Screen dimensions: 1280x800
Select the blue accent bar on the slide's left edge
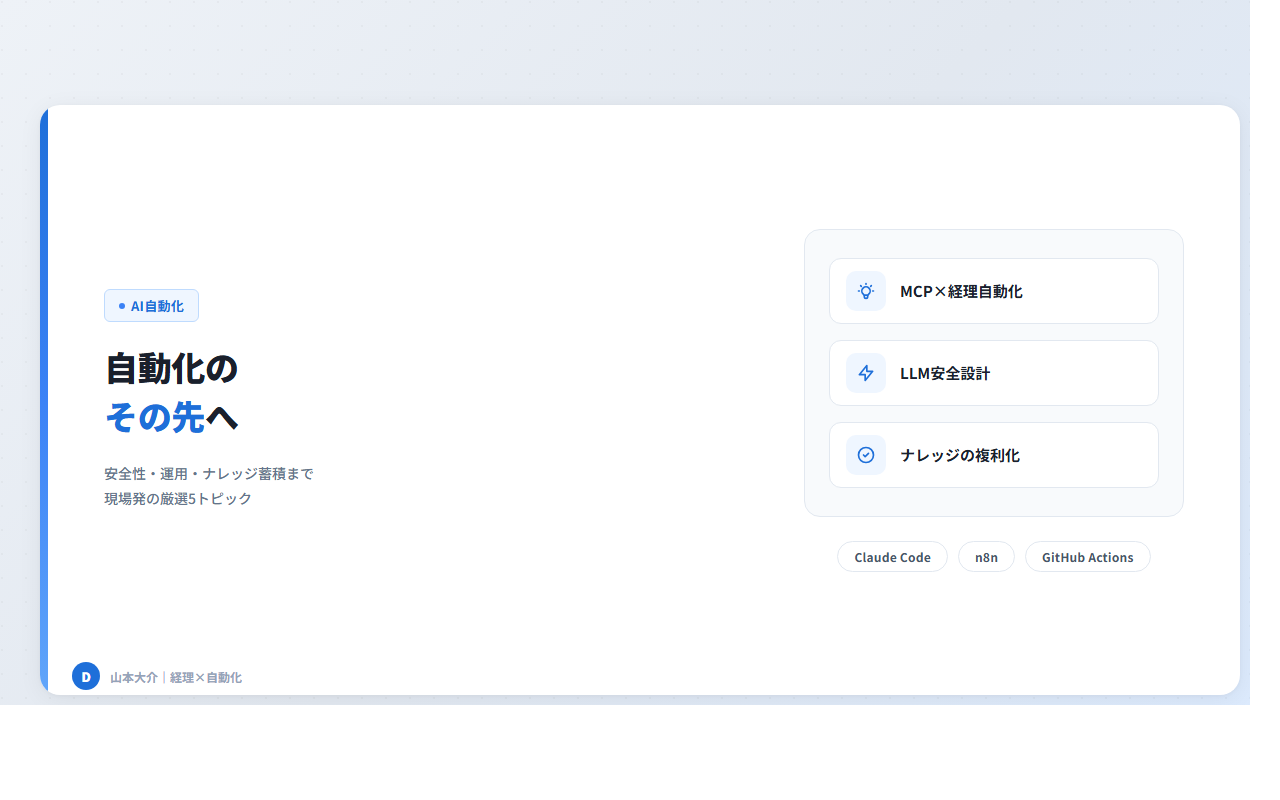click(x=43, y=400)
